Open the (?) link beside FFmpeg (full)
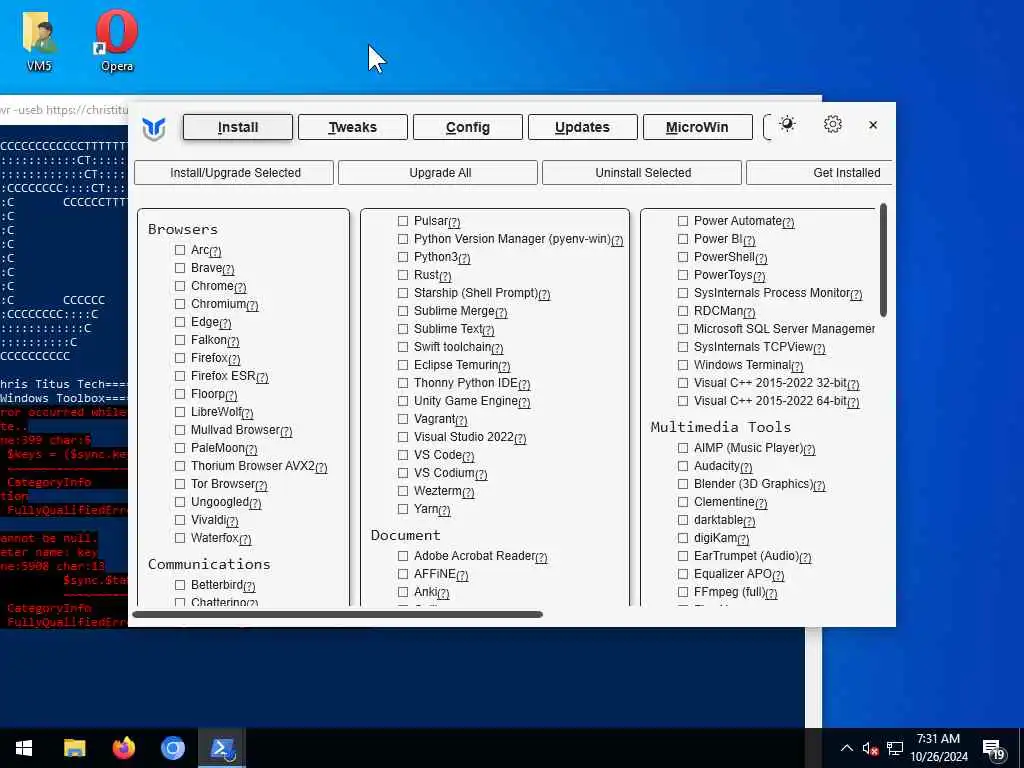1024x768 pixels. 771,594
